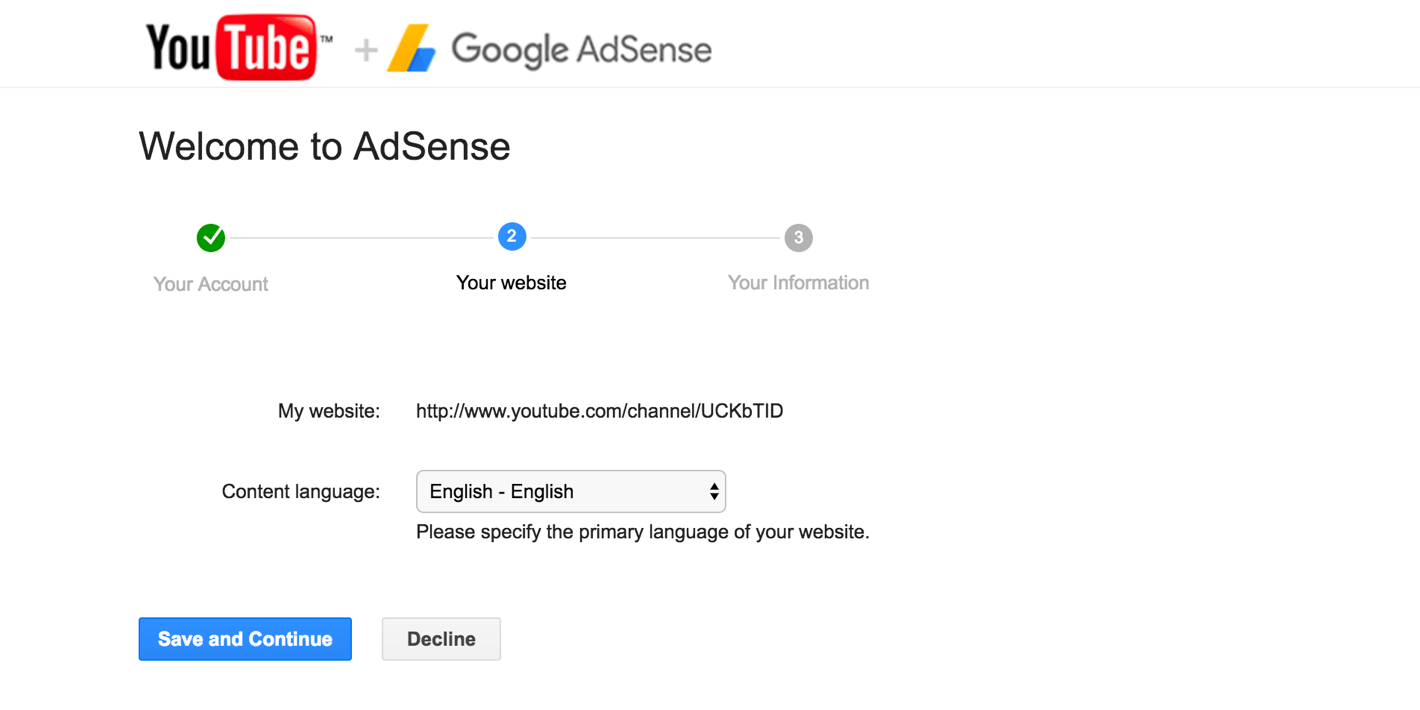
Task: Click the Google AdSense wordmark text
Action: coord(581,49)
